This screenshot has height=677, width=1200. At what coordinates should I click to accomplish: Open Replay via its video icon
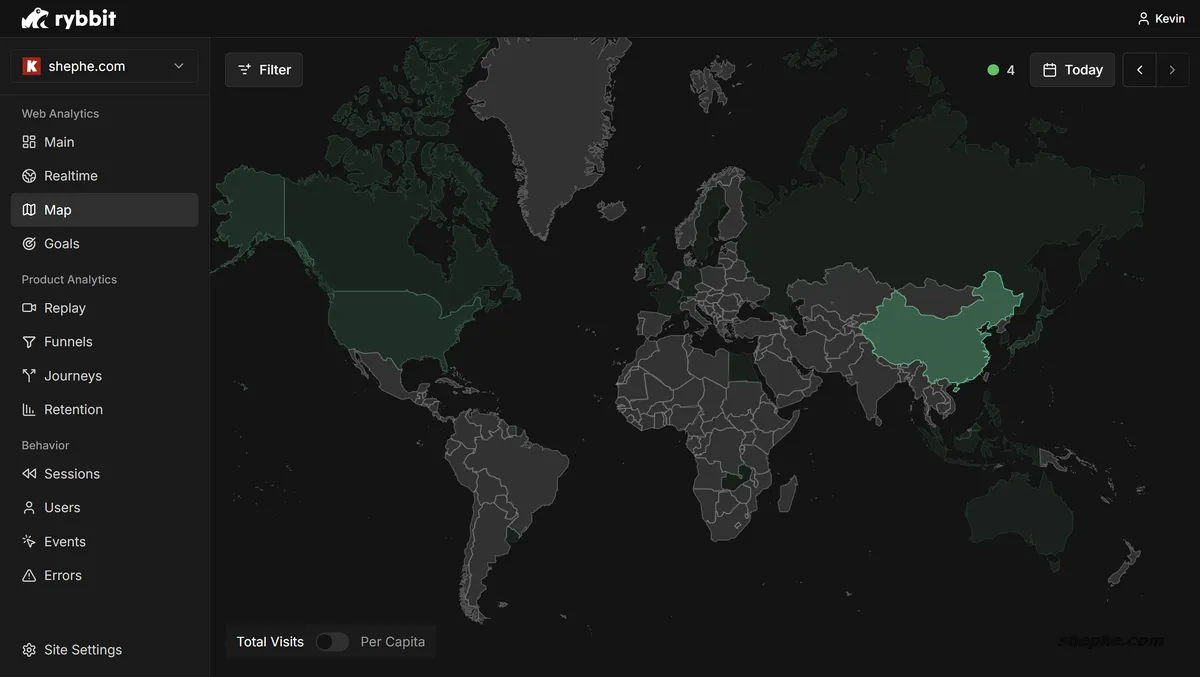(x=29, y=308)
